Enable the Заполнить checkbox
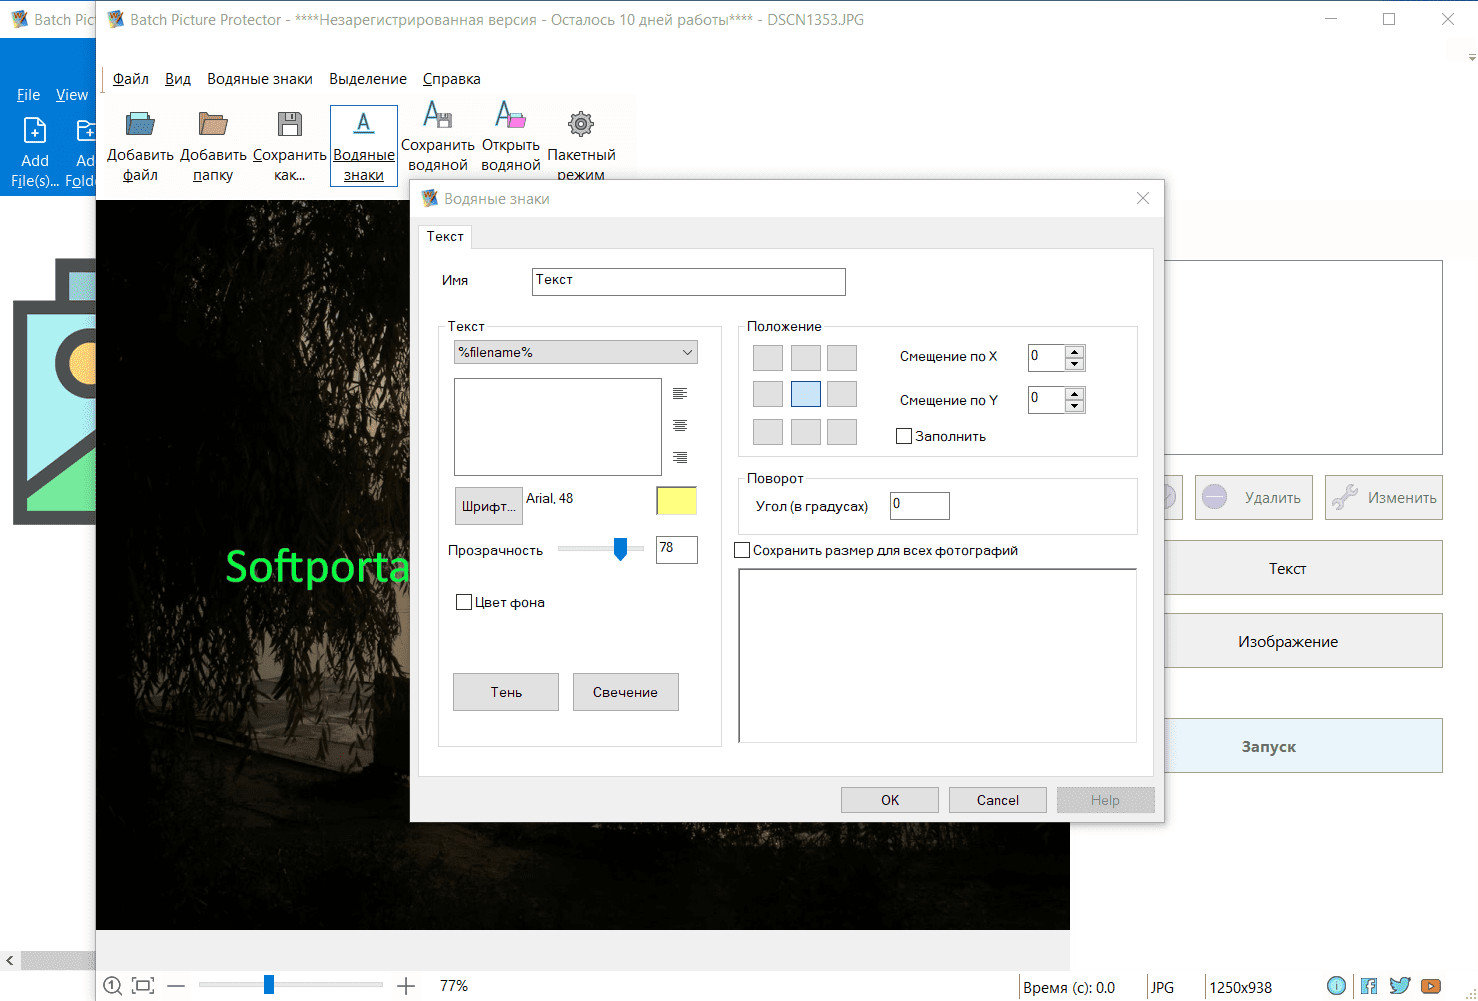 904,436
